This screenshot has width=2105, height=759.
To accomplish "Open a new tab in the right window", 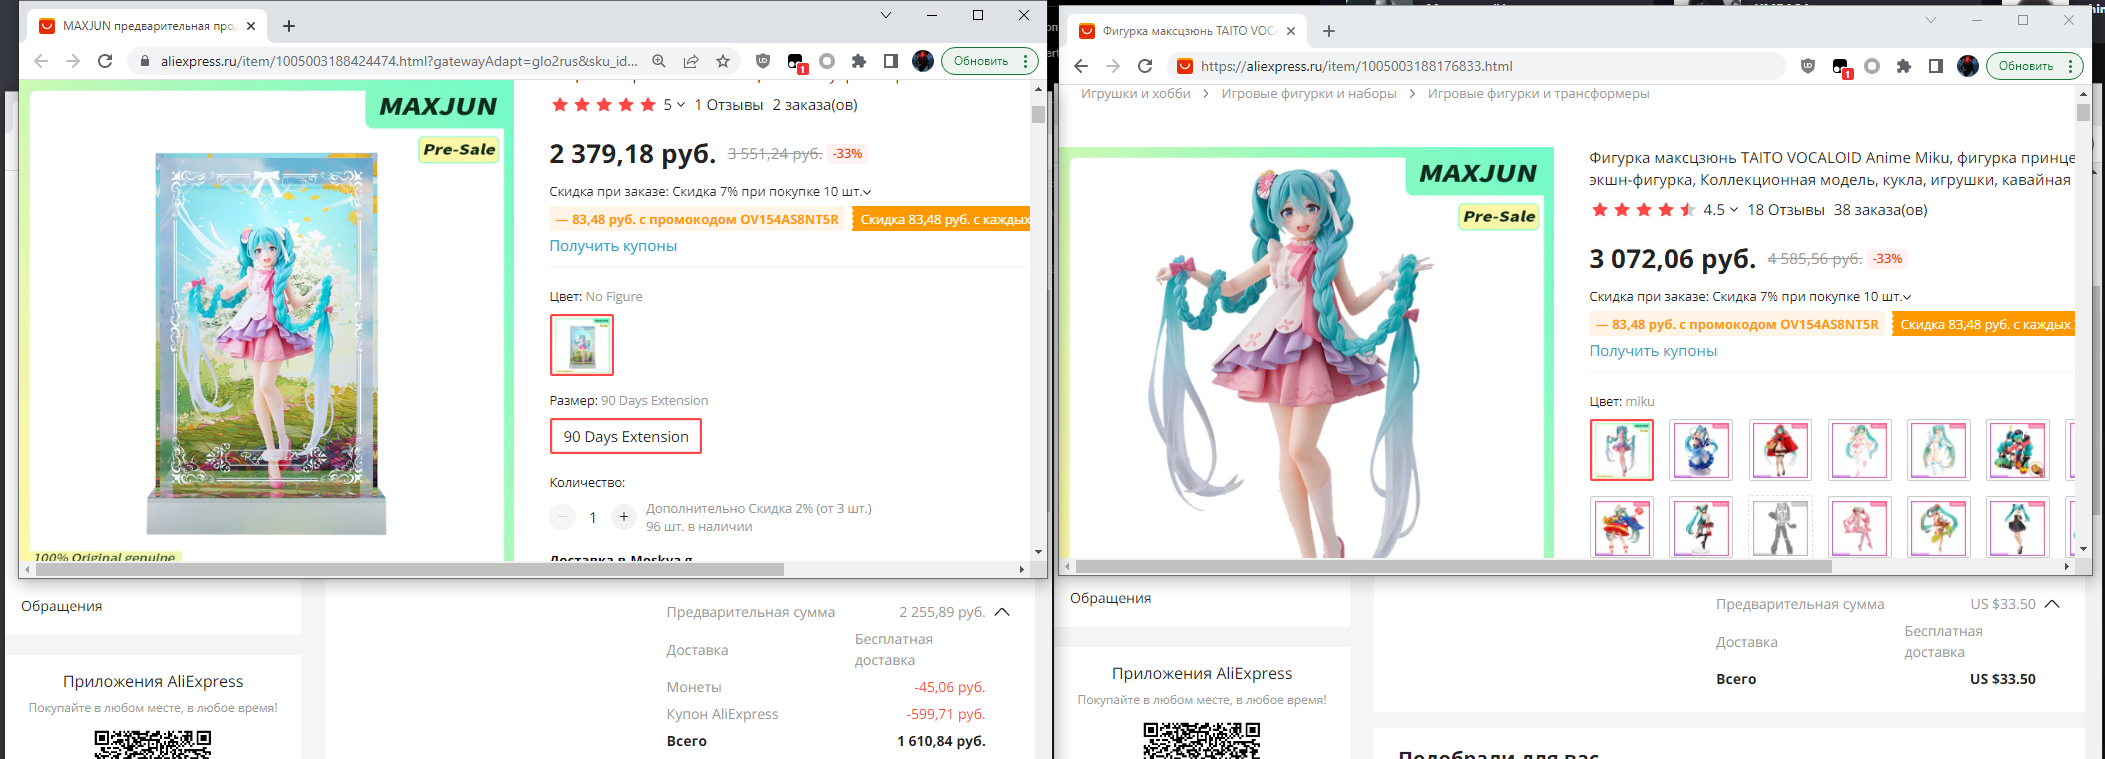I will 1329,31.
